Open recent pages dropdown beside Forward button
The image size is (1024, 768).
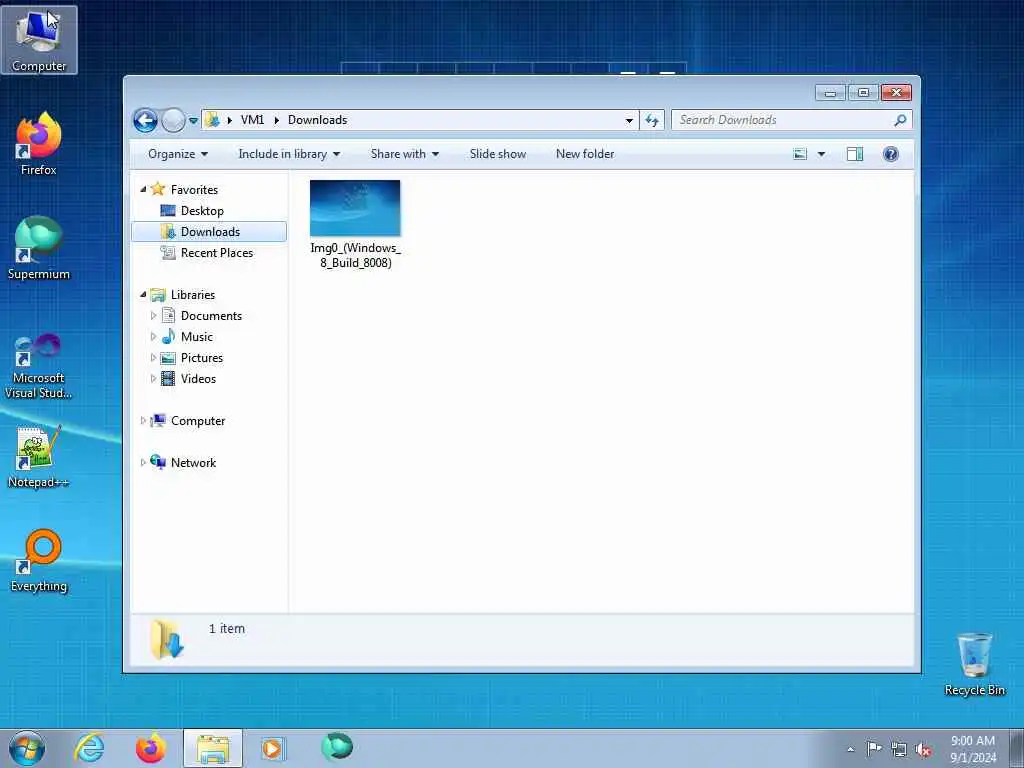(x=193, y=120)
